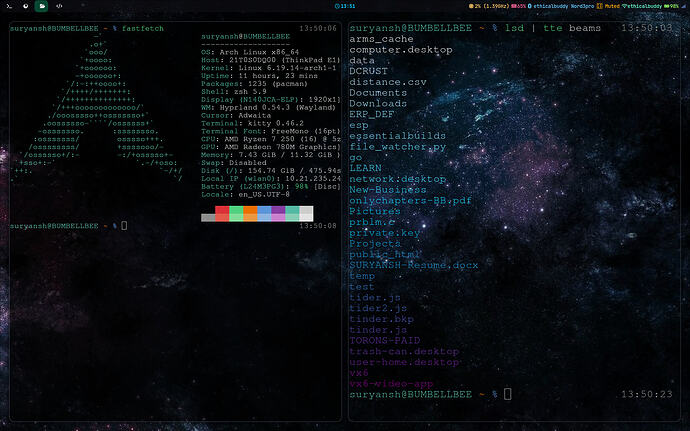Switch to the code workspace icon
The image size is (690, 431).
pyautogui.click(x=59, y=6)
